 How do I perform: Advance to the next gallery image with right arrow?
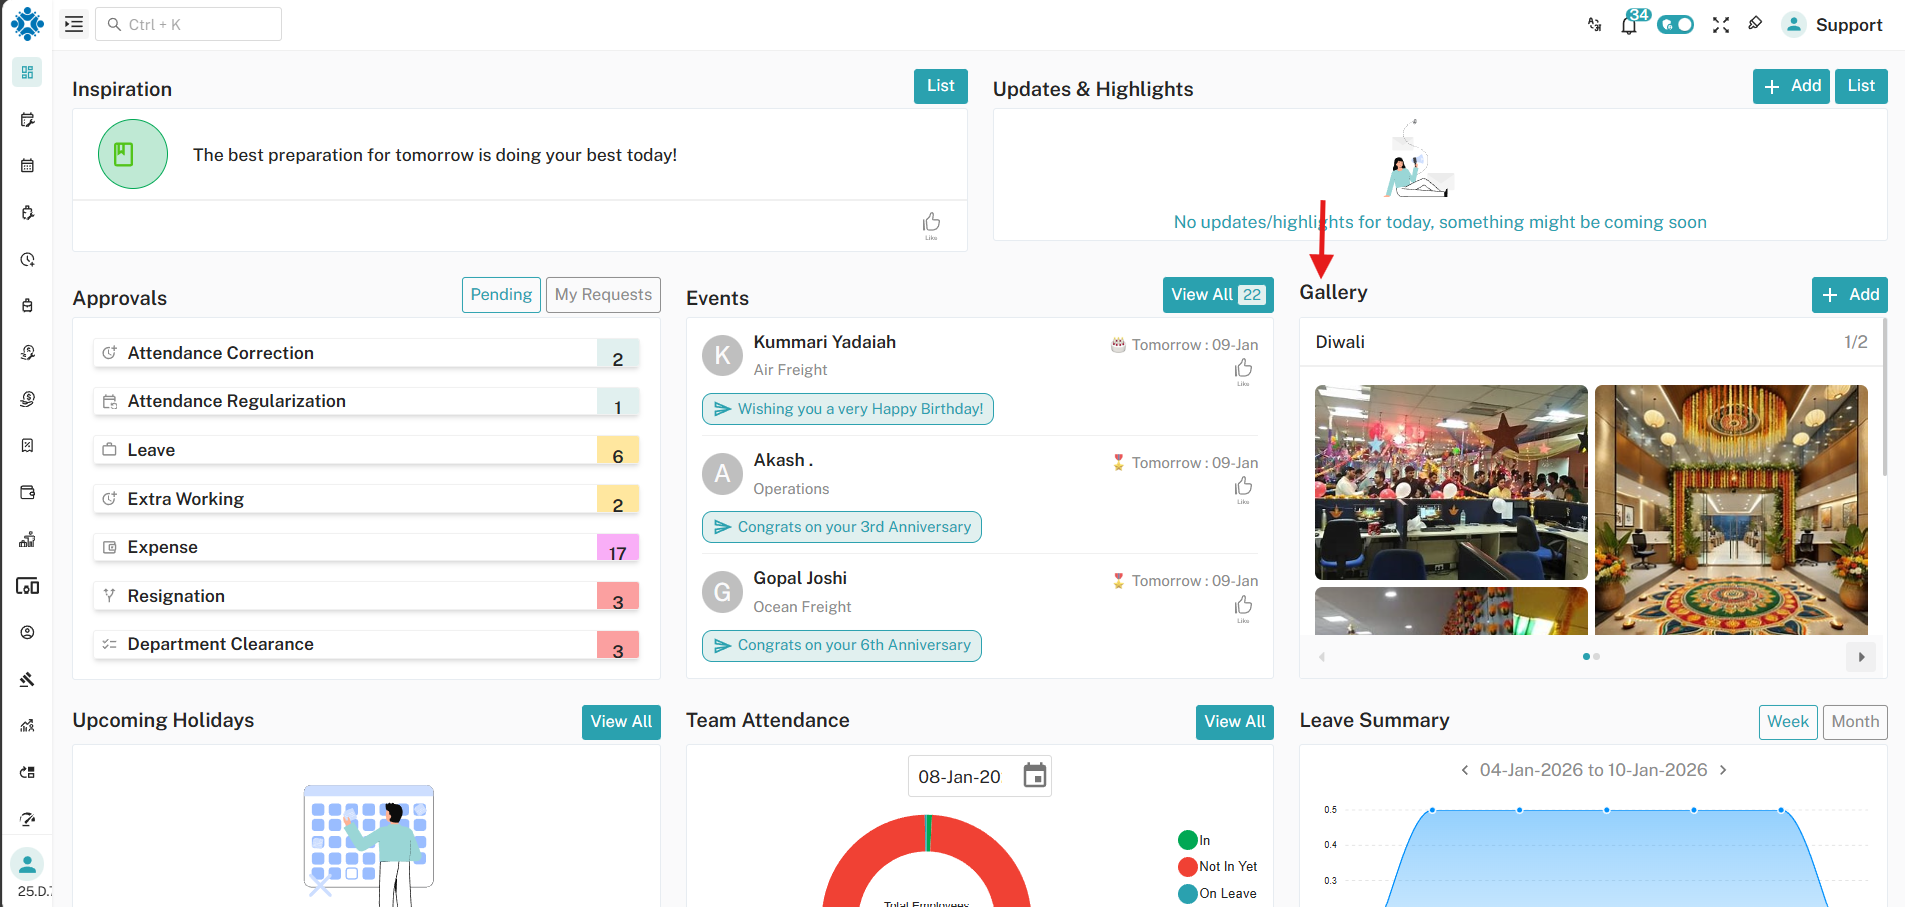[1861, 657]
